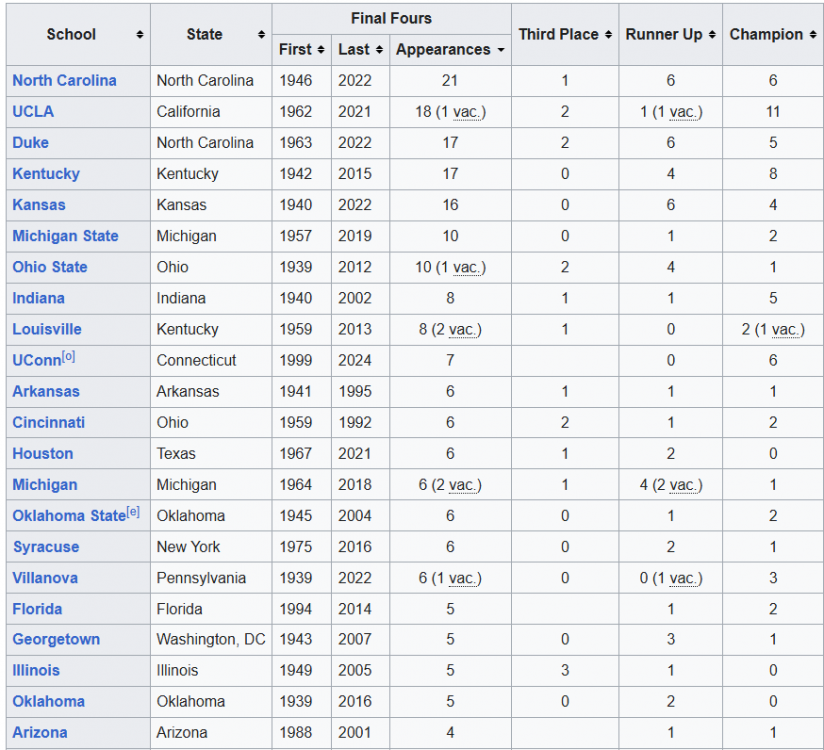Screen dimensions: 824x750
Task: Go to the Georgetown school link
Action: (56, 640)
